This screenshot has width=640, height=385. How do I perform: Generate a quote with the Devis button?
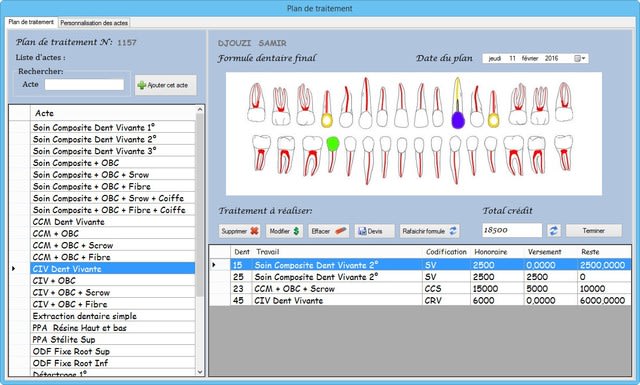click(375, 231)
